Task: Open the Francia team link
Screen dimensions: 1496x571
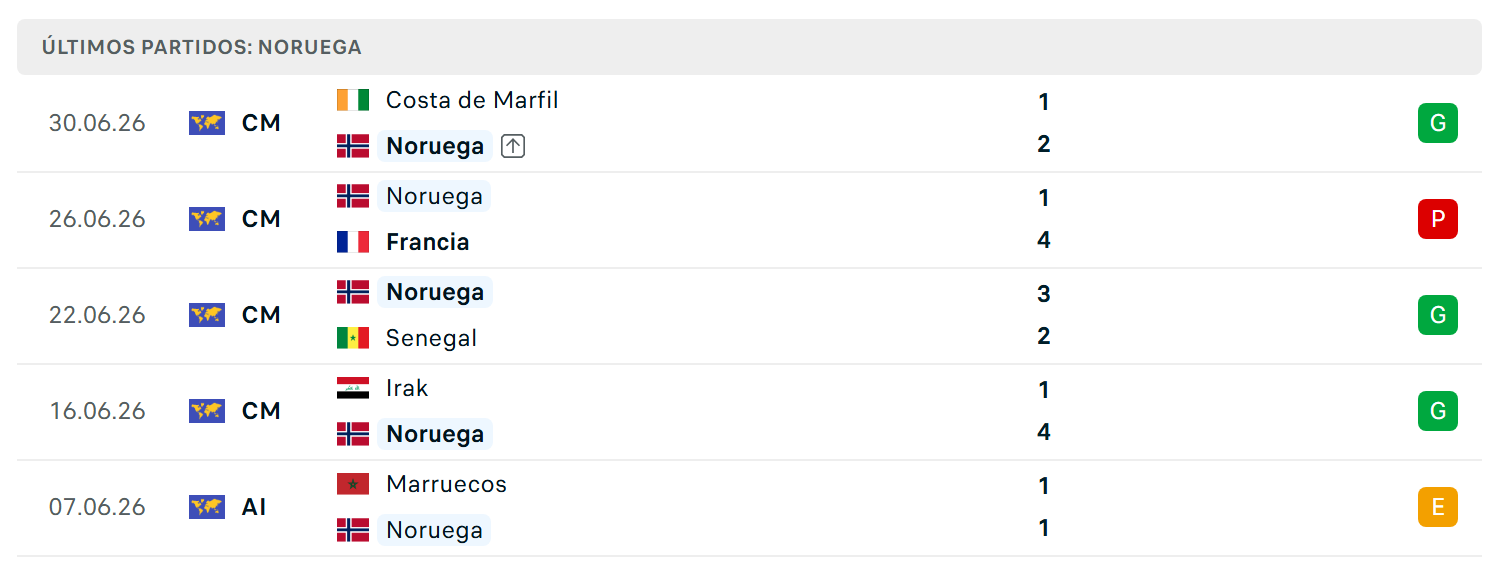Action: pyautogui.click(x=427, y=242)
